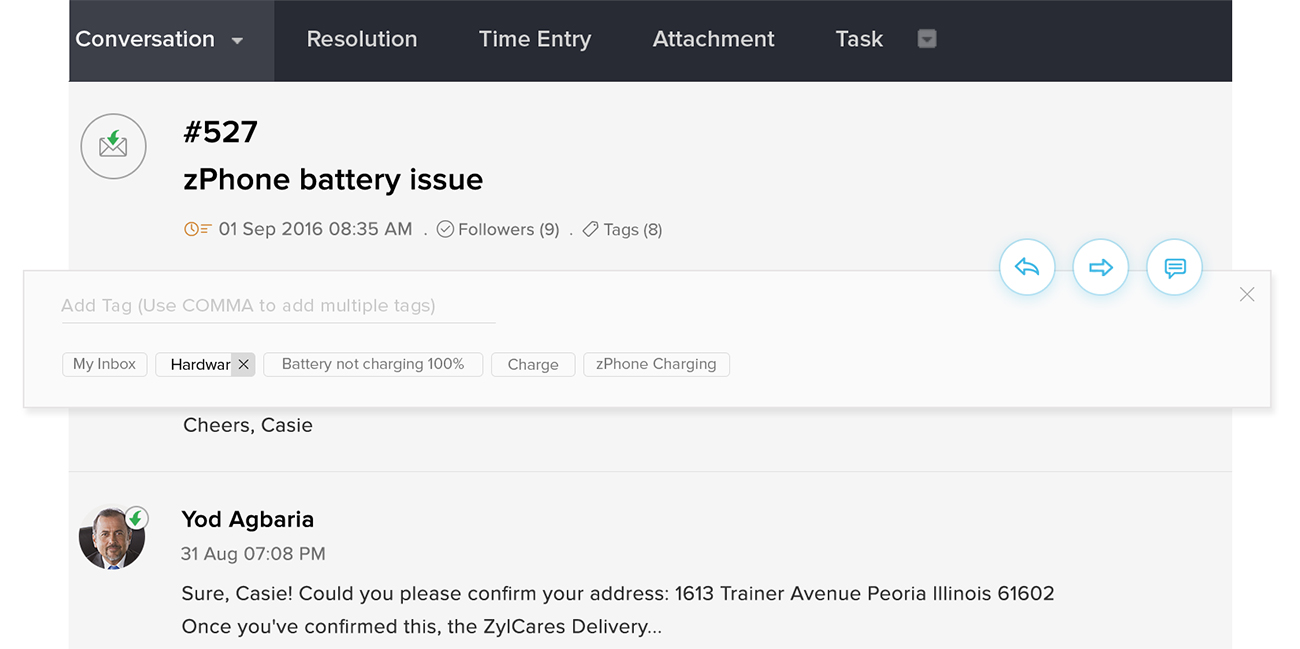Close the tag editing panel
This screenshot has width=1300, height=649.
1246,294
